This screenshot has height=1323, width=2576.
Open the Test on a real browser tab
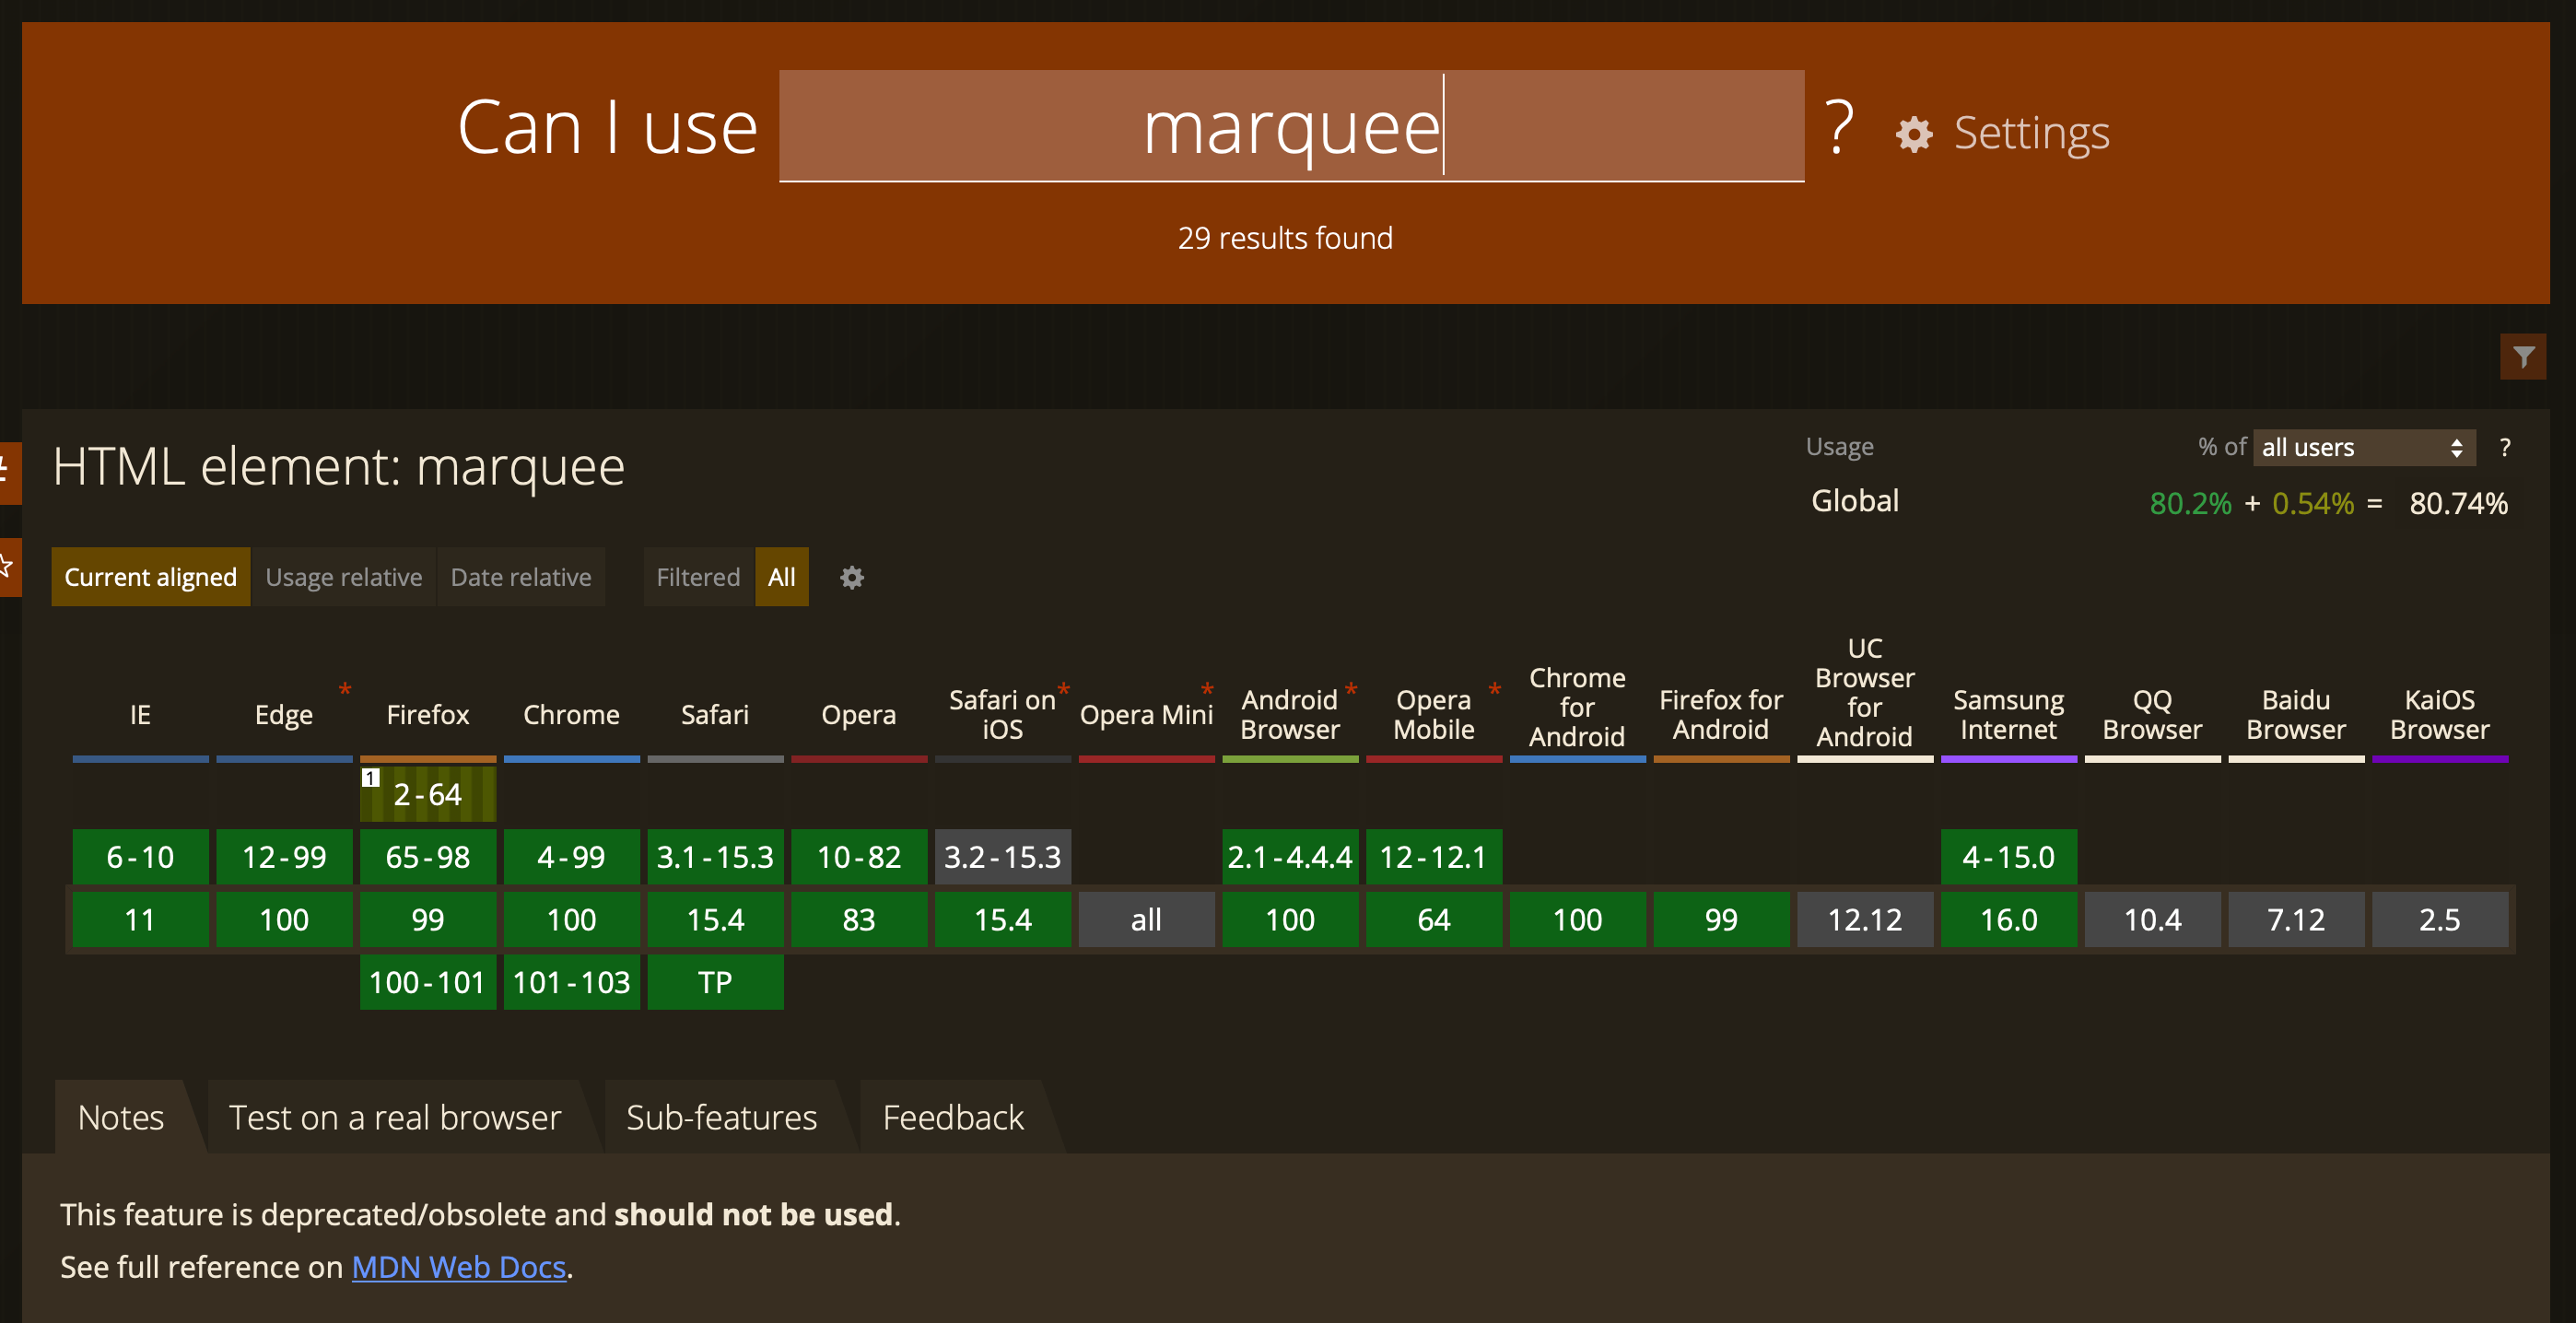point(394,1117)
